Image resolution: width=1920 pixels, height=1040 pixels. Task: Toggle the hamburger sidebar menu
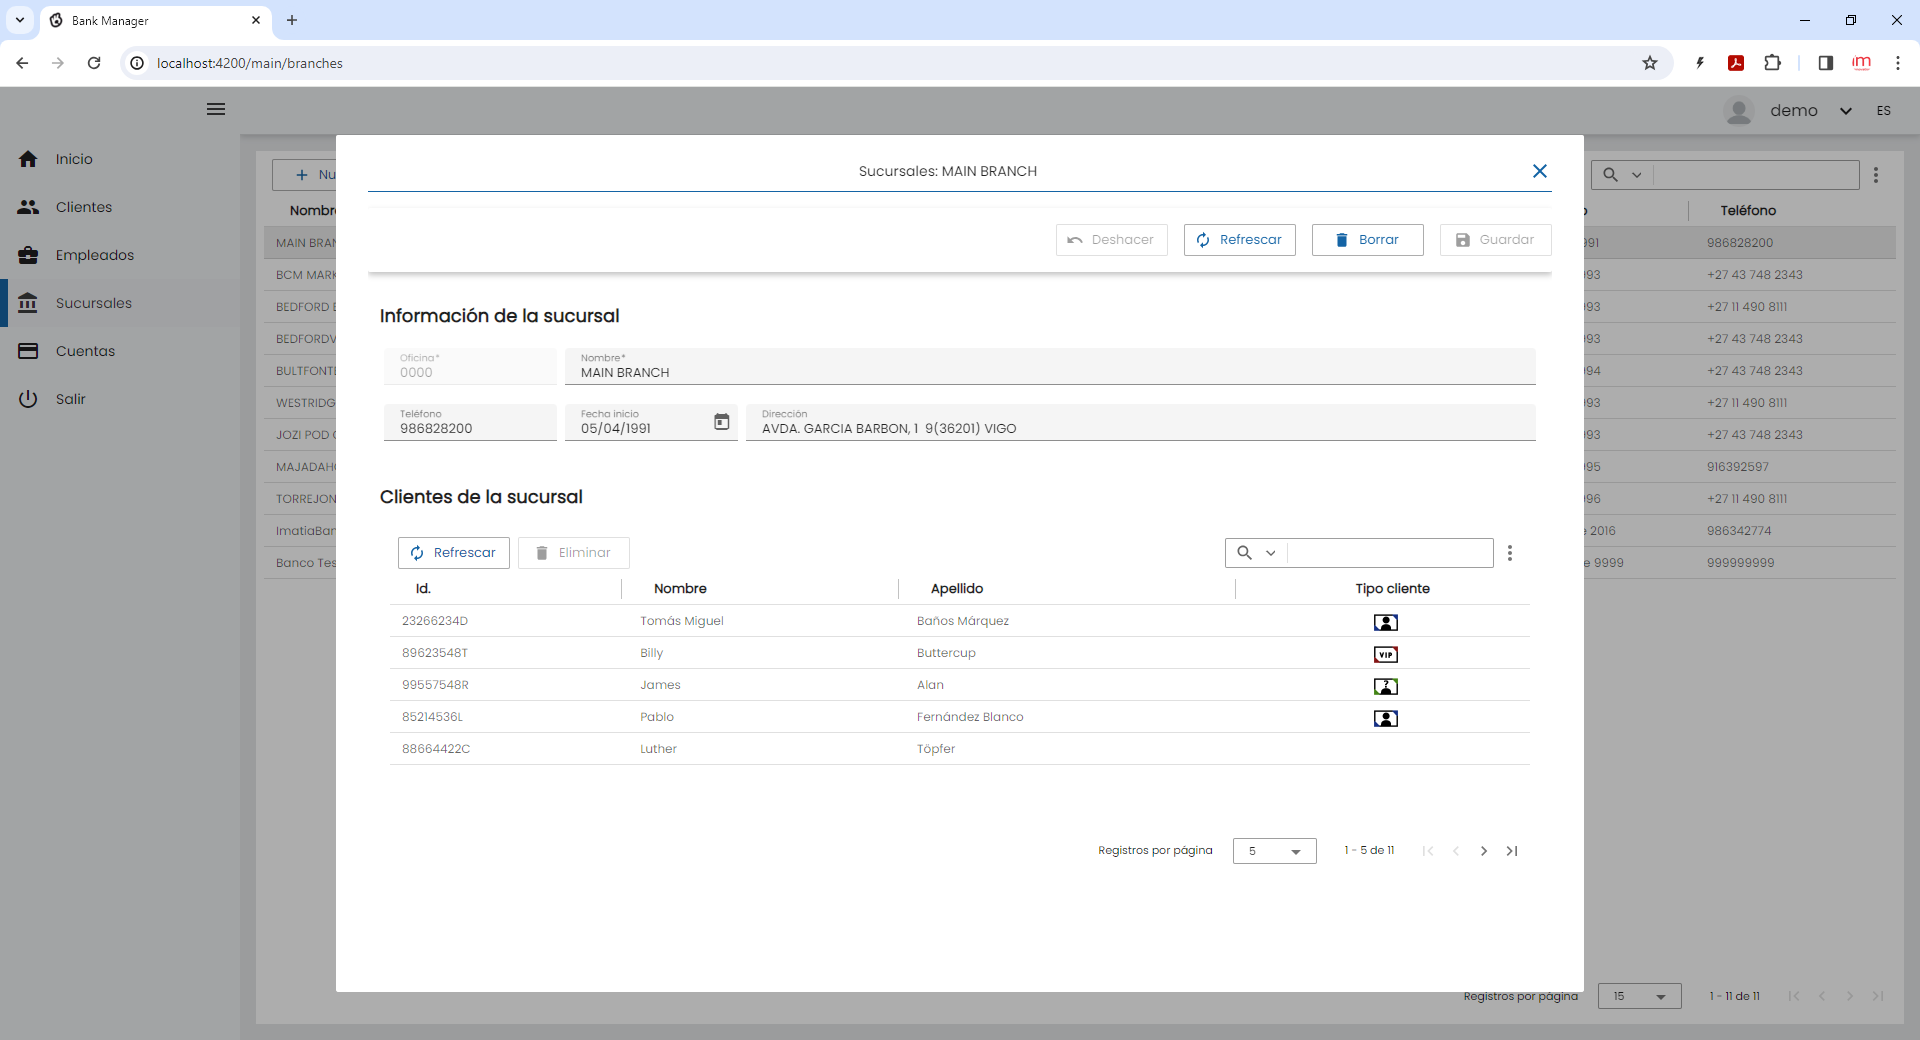[216, 109]
